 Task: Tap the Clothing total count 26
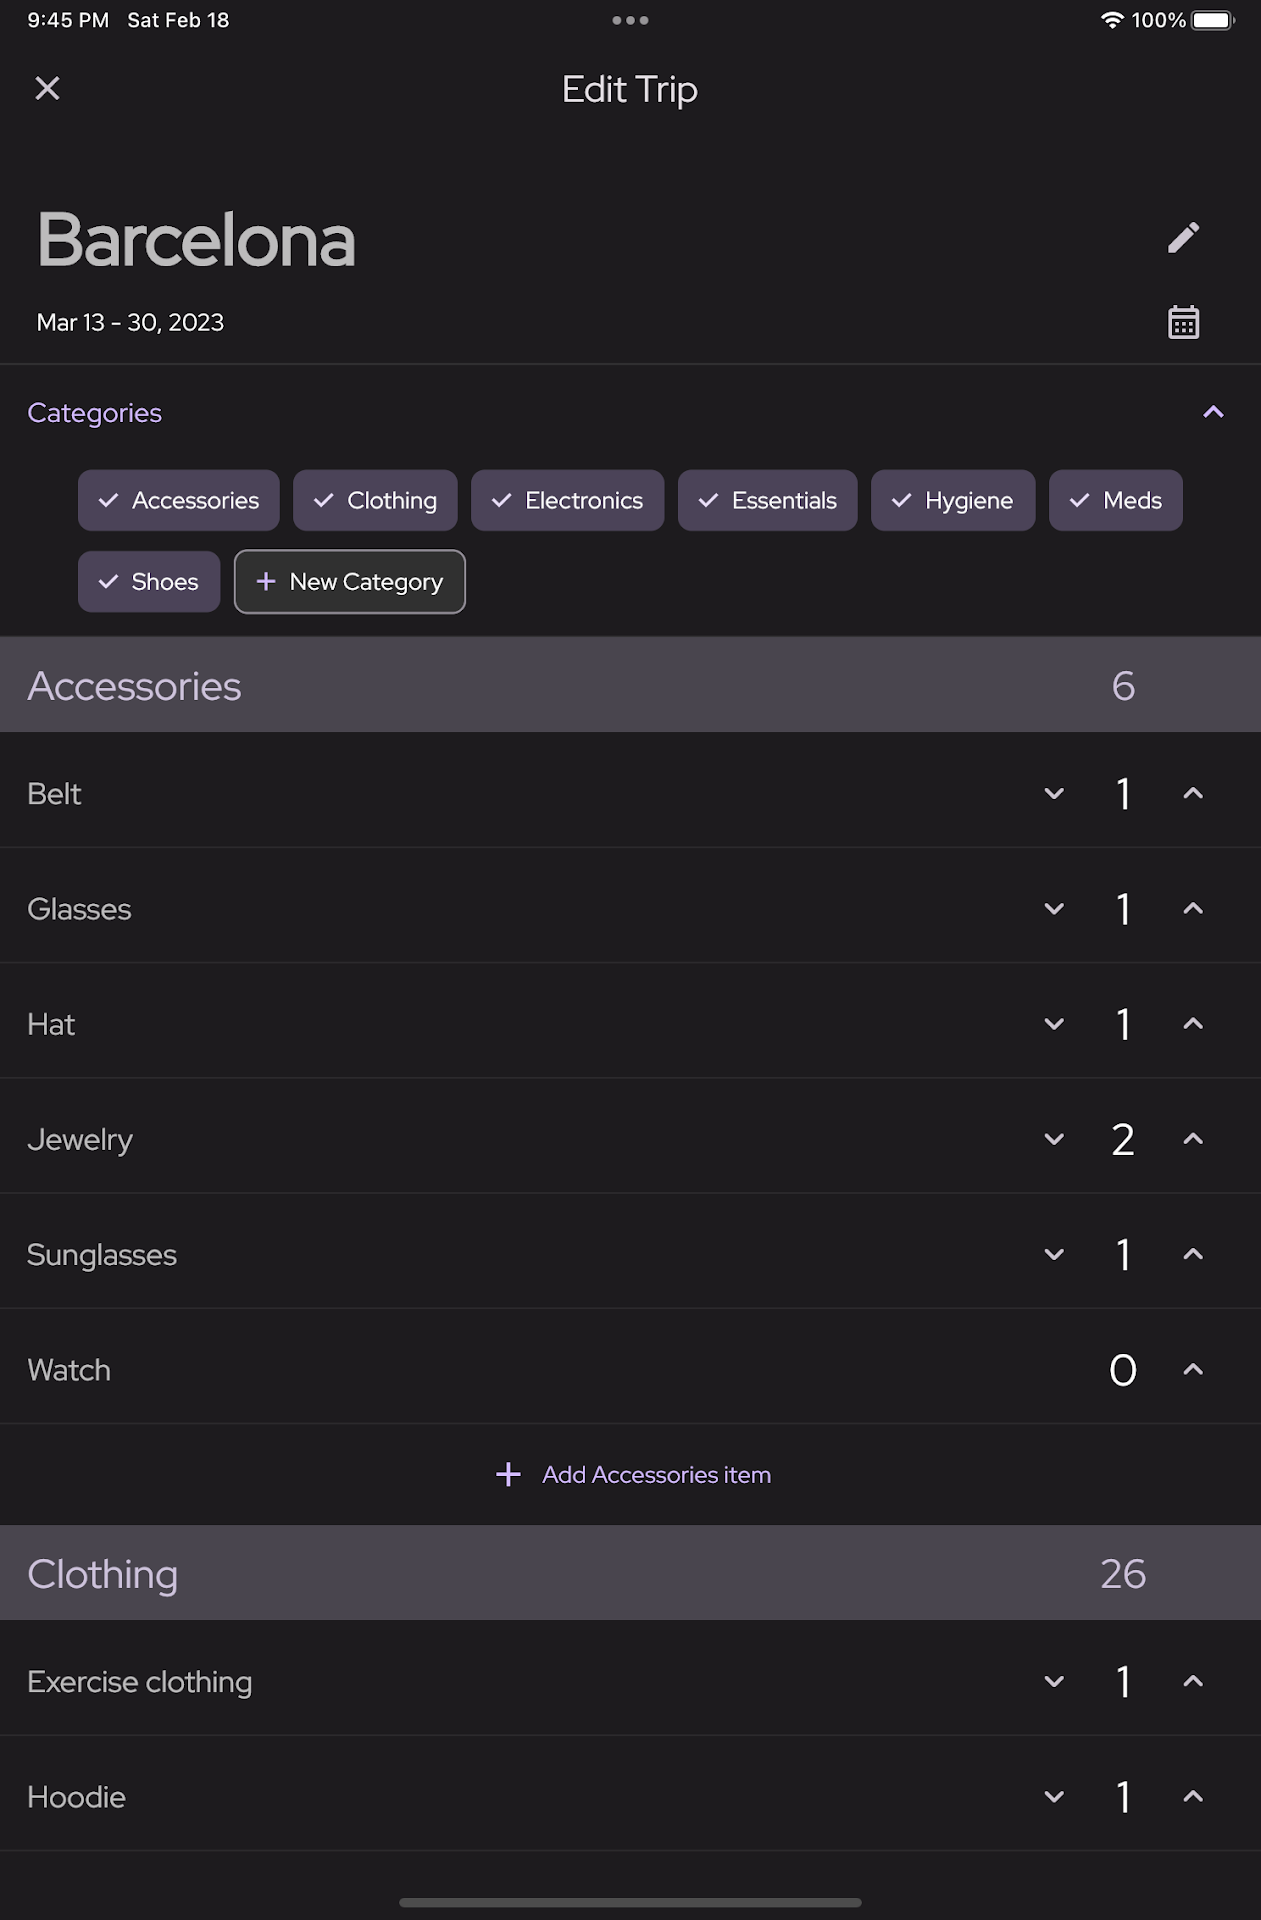point(1123,1574)
